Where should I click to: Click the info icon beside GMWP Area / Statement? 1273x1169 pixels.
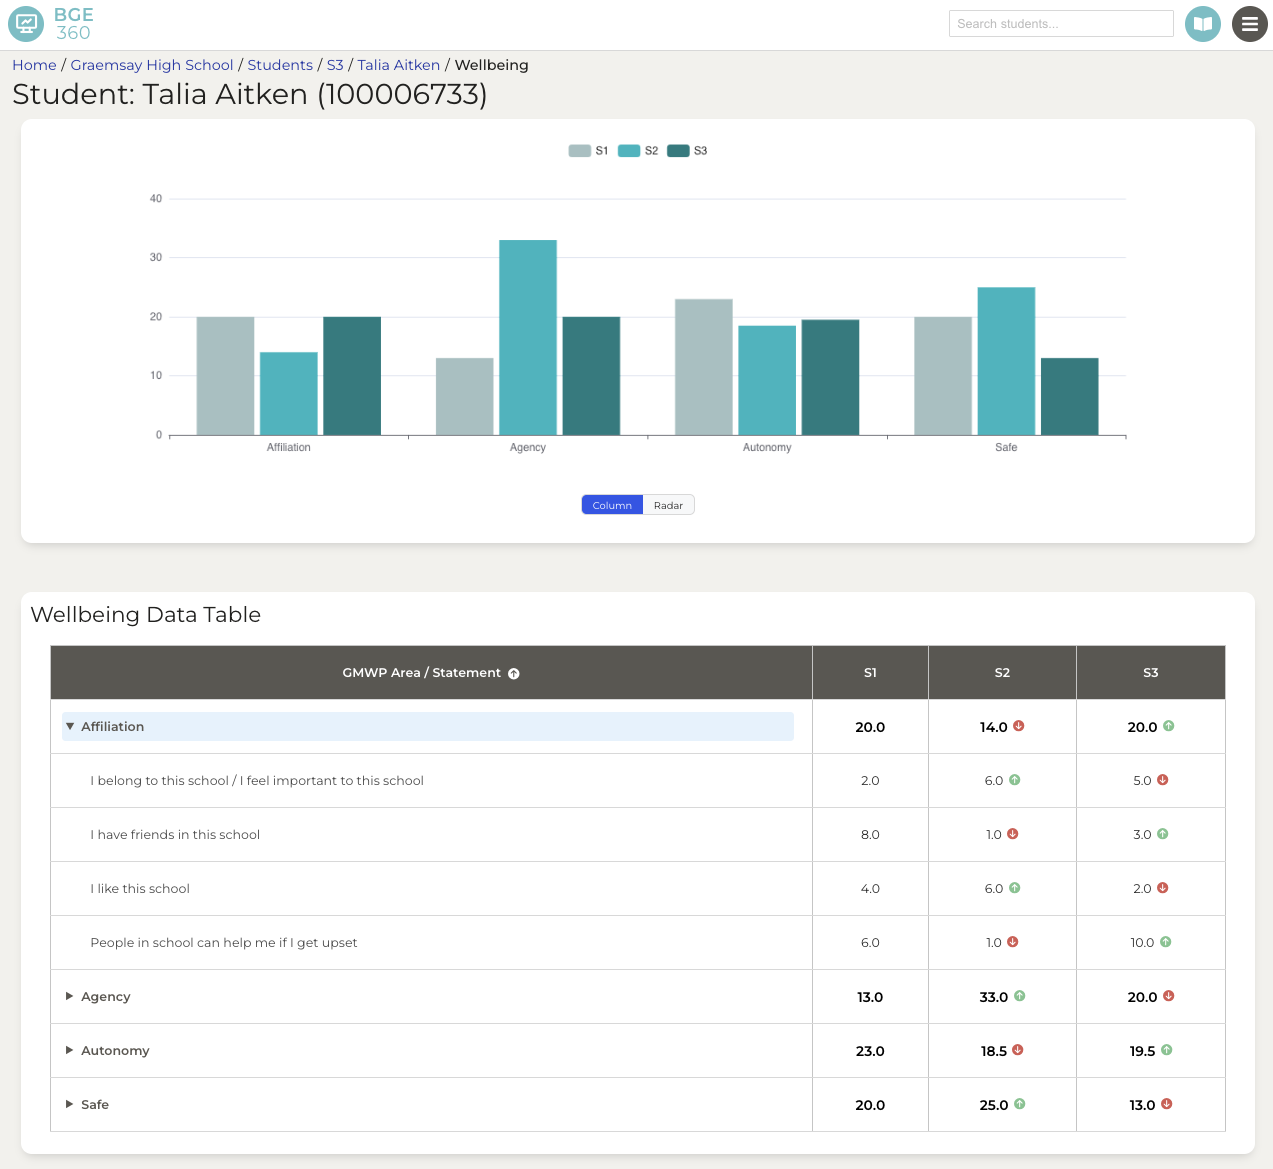(x=514, y=673)
